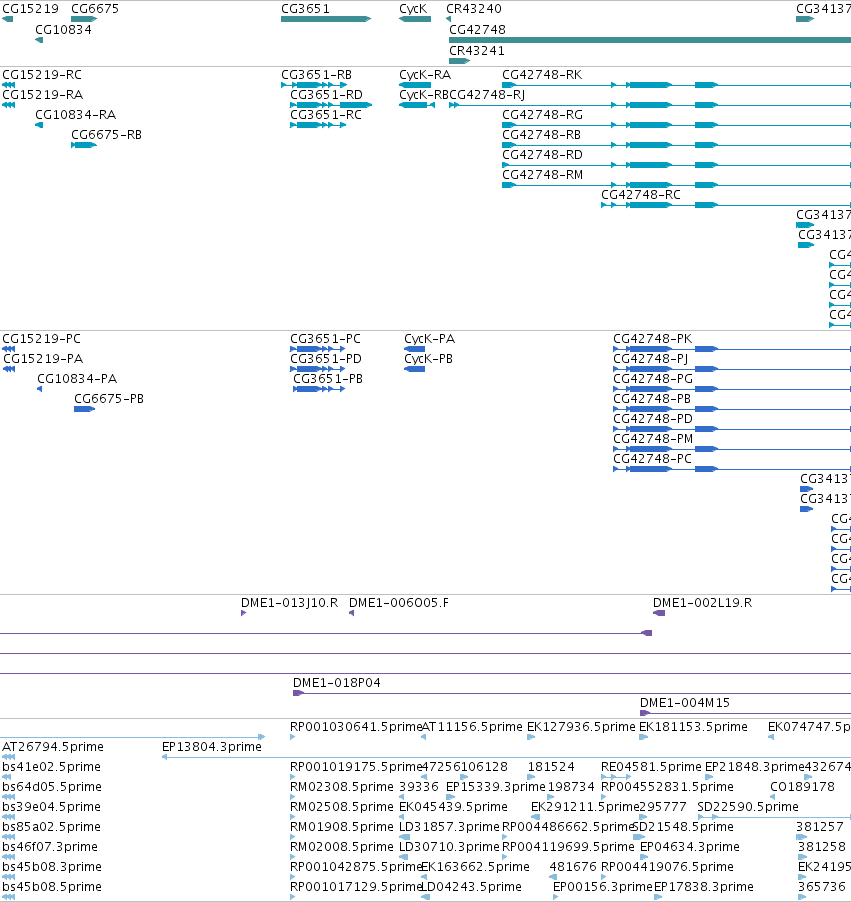Select BAC end DME1-006O05.F
Image resolution: width=851 pixels, height=902 pixels.
(x=399, y=603)
